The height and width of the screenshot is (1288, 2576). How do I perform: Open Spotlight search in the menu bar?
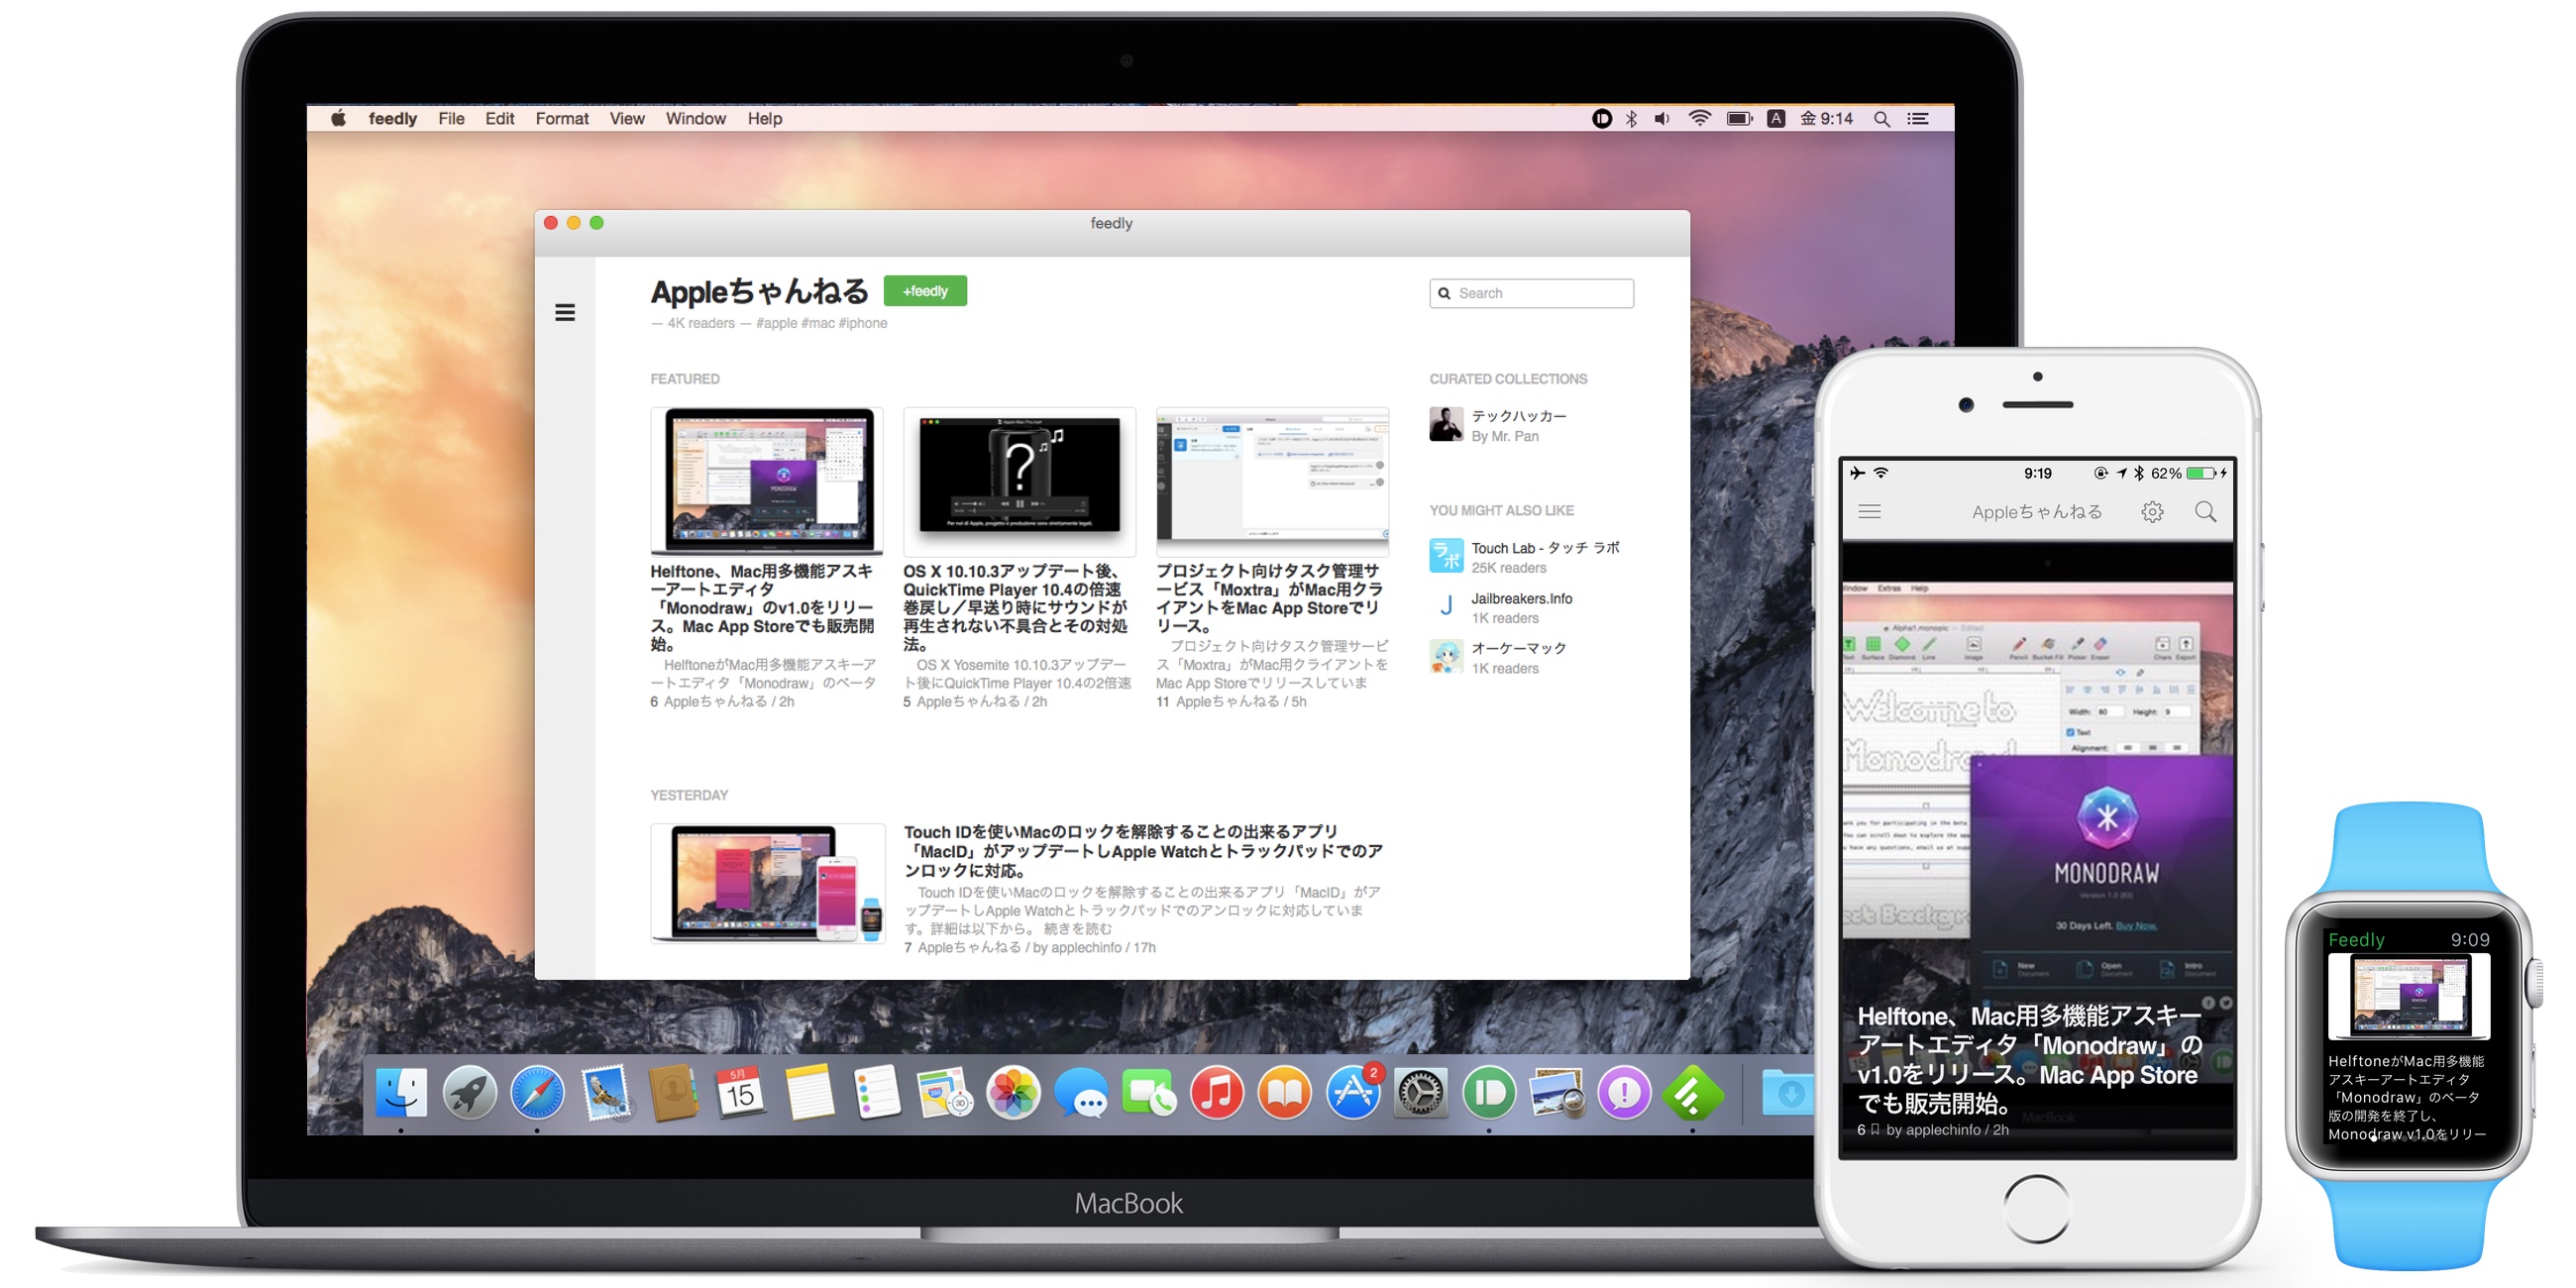(1882, 119)
